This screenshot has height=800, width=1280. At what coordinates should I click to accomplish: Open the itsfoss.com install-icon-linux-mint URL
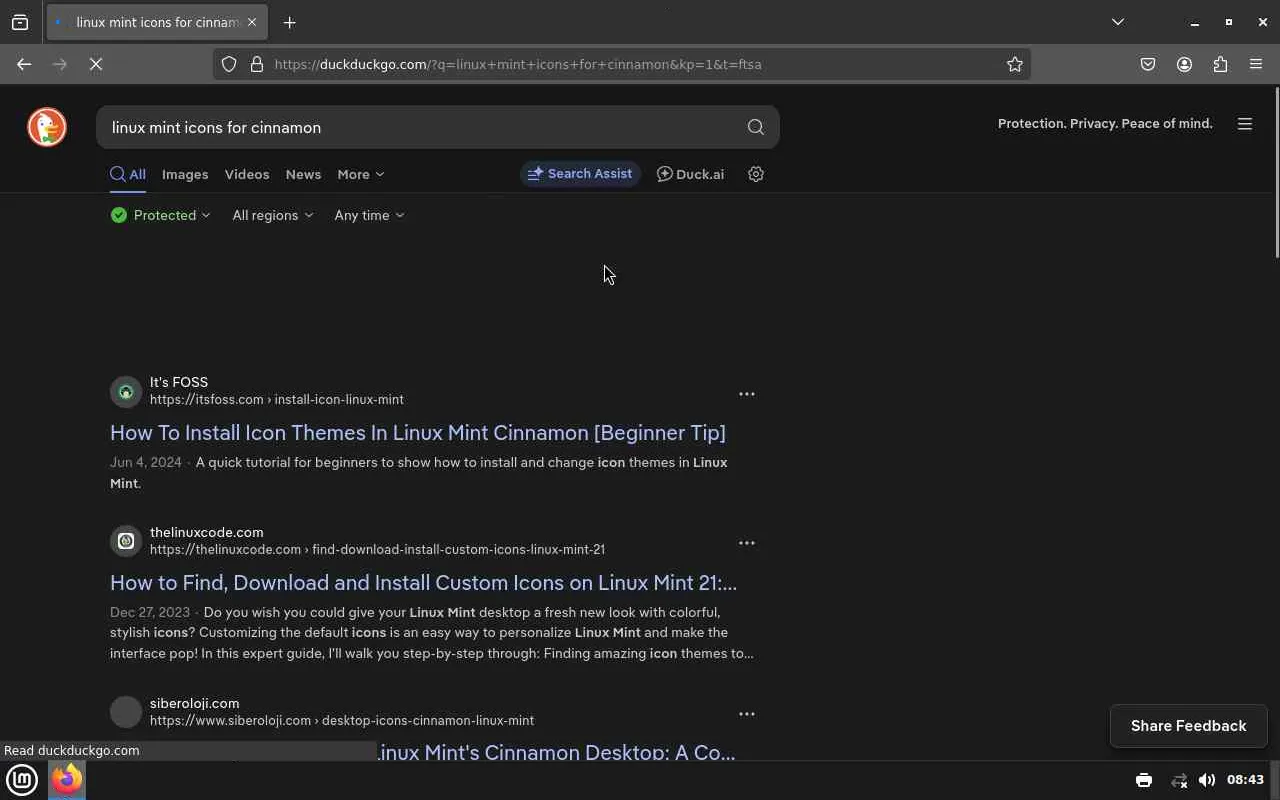[277, 399]
